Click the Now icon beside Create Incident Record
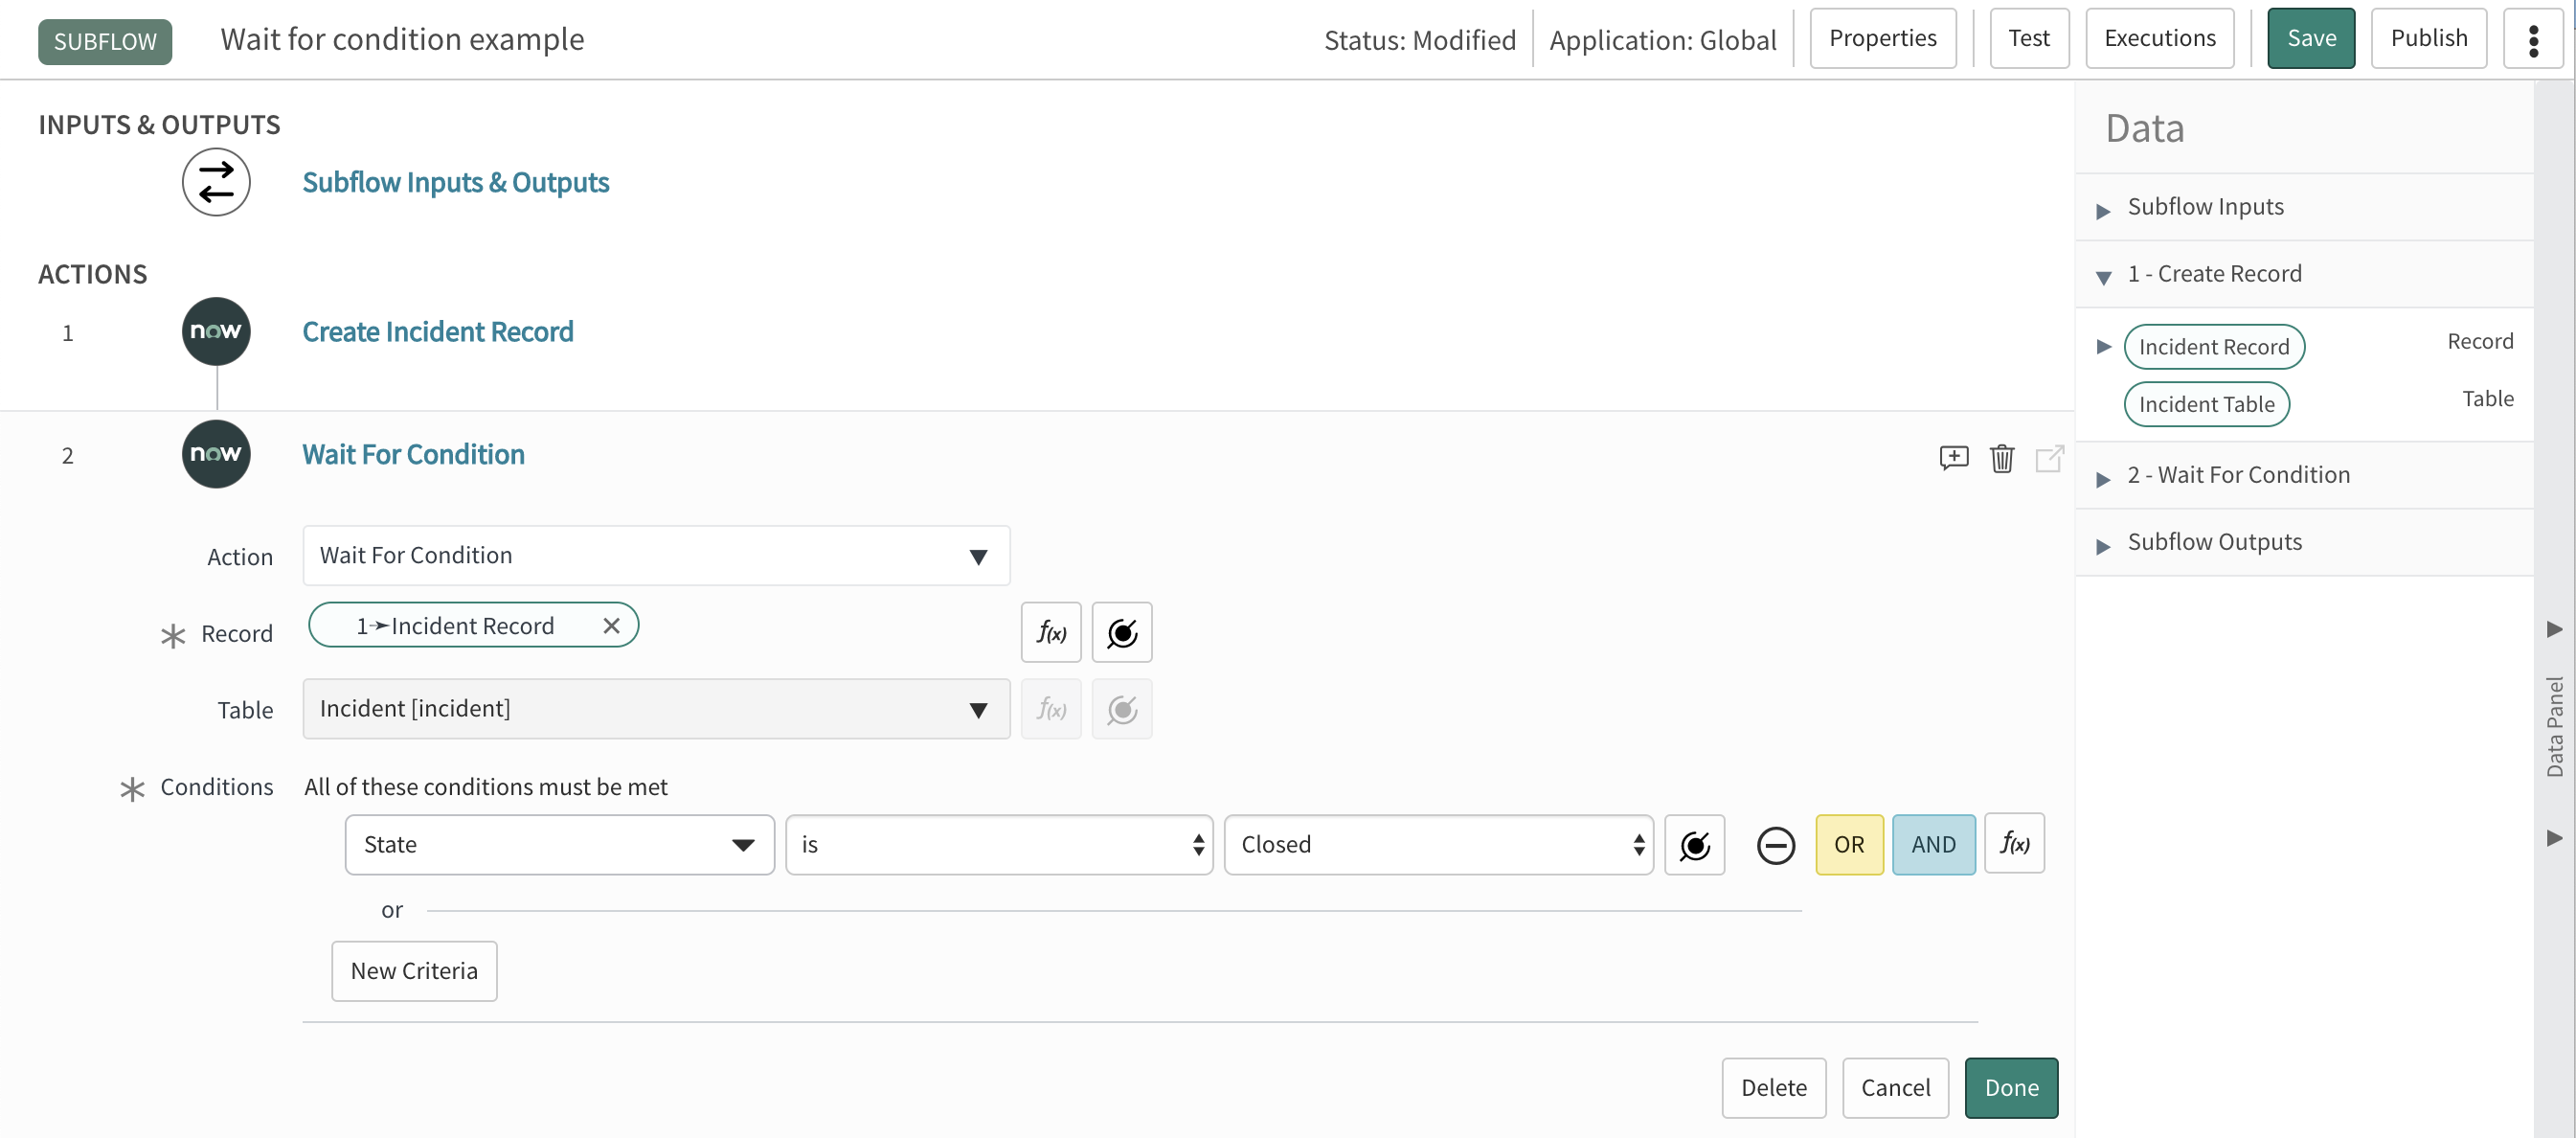2576x1138 pixels. 216,331
